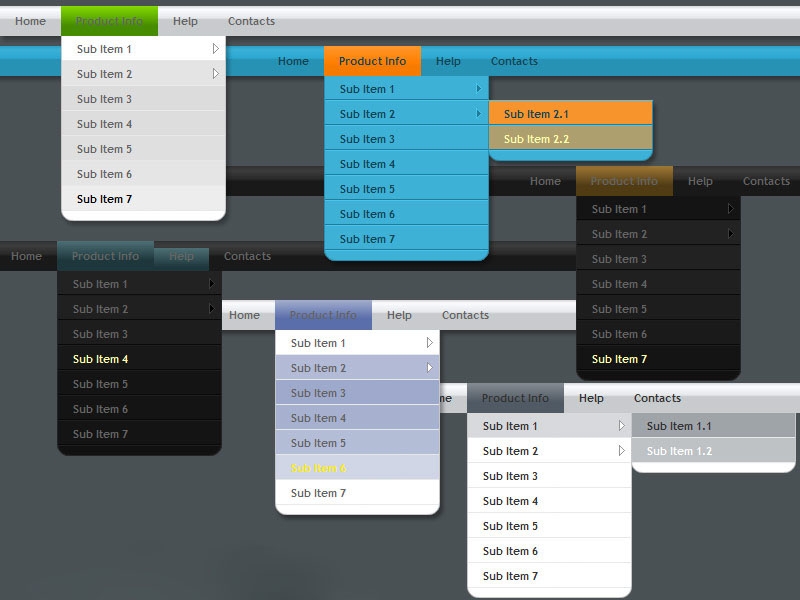
Task: Open Help in the green-themed menu bar
Action: [185, 21]
